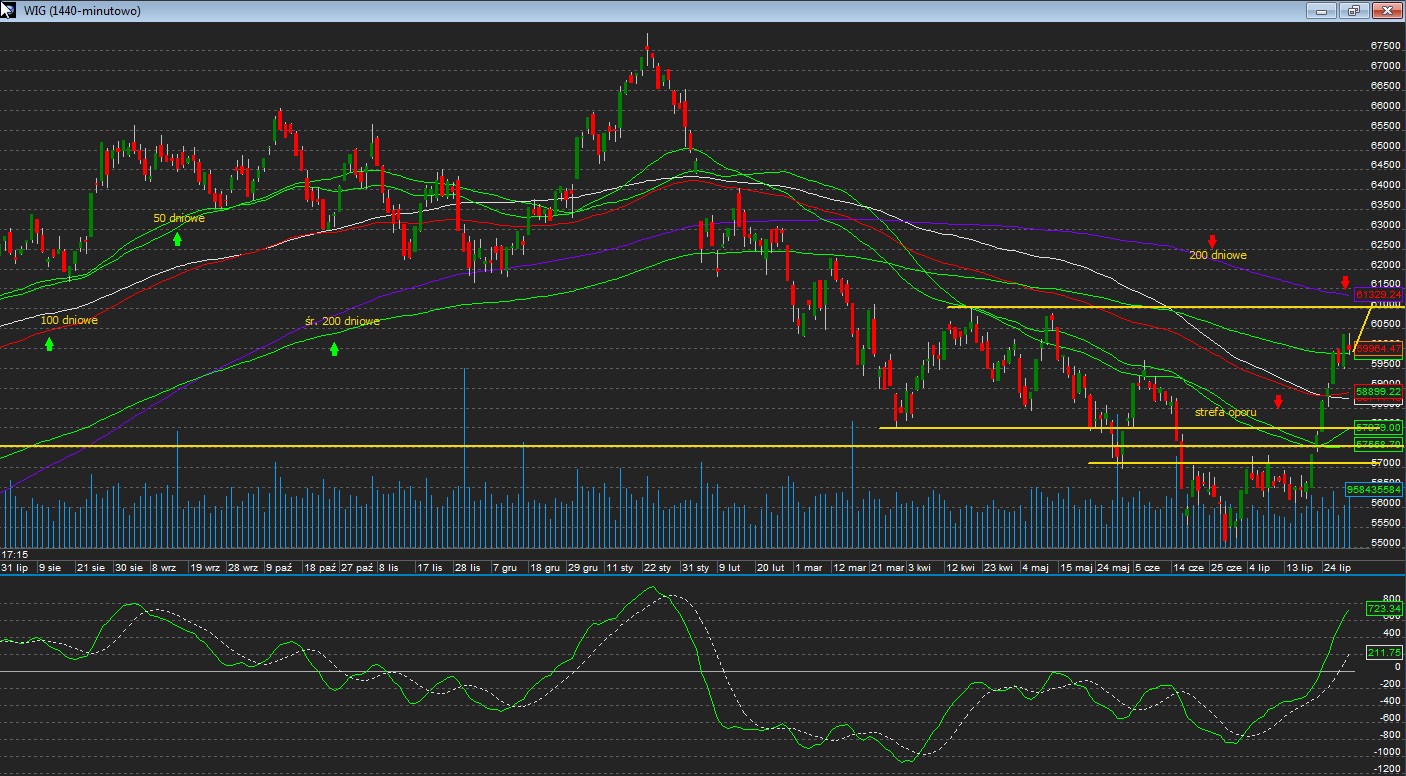Viewport: 1406px width, 776px height.
Task: Select the "śr. 200 dniowe" annotation
Action: pyautogui.click(x=342, y=321)
